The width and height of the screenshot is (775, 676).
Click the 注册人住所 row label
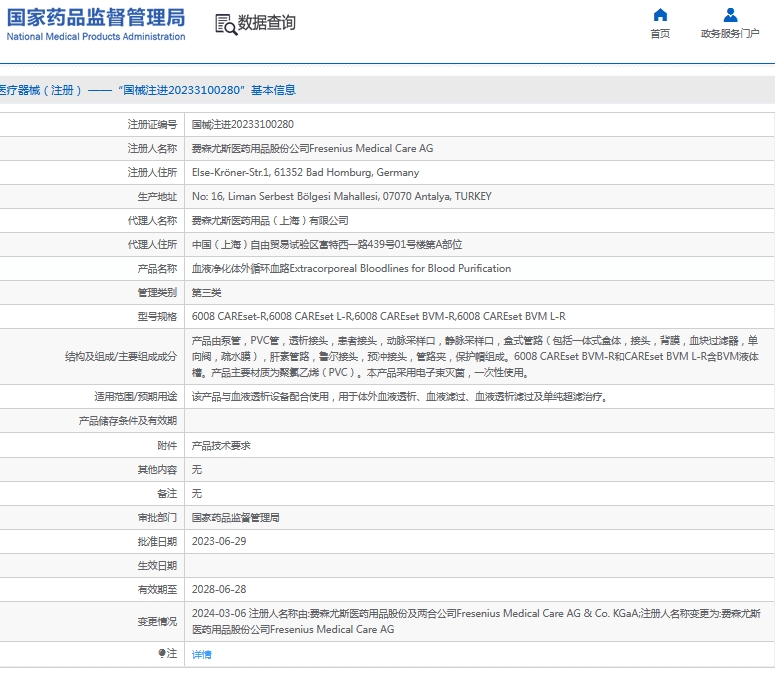152,172
